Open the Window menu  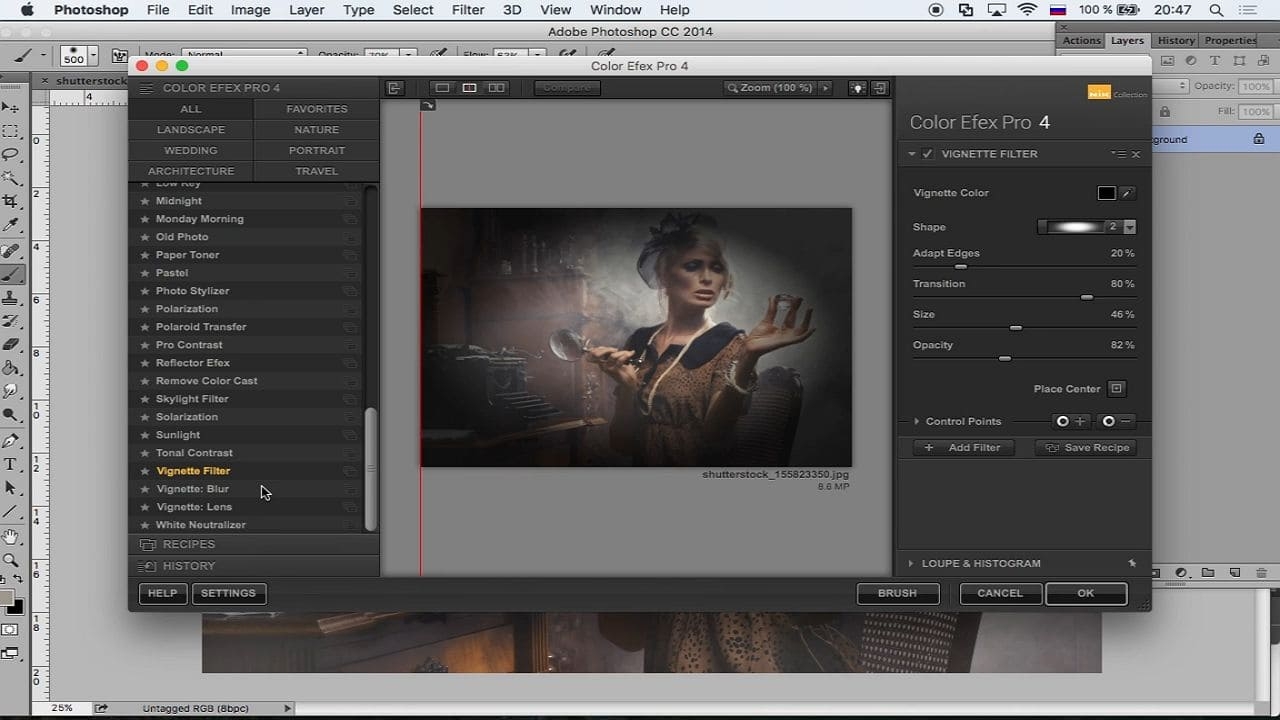(x=616, y=10)
